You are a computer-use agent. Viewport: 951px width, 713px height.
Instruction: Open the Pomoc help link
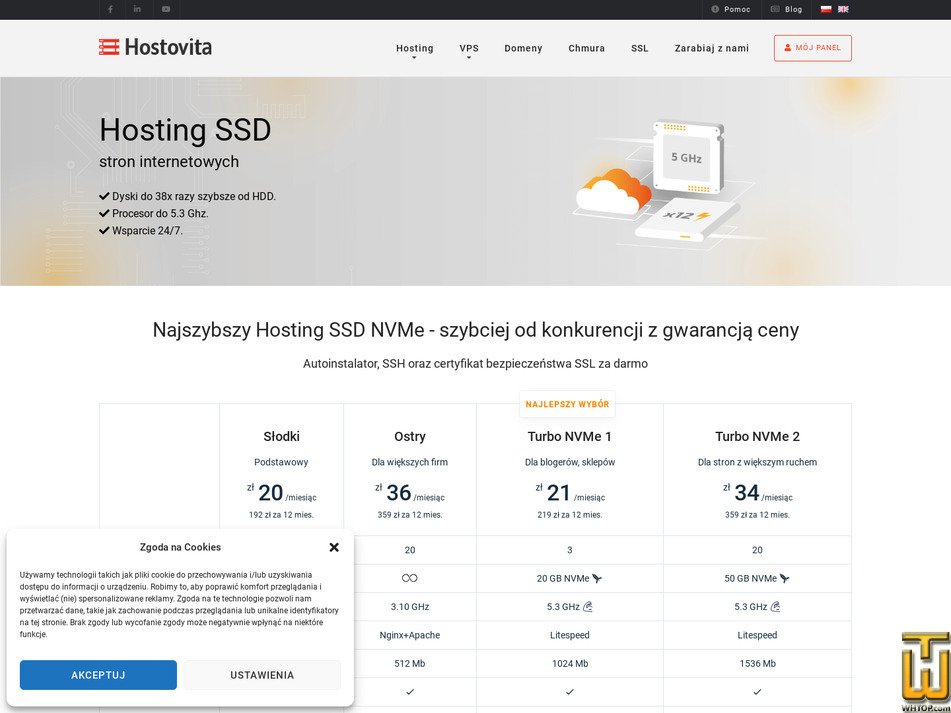pyautogui.click(x=731, y=9)
